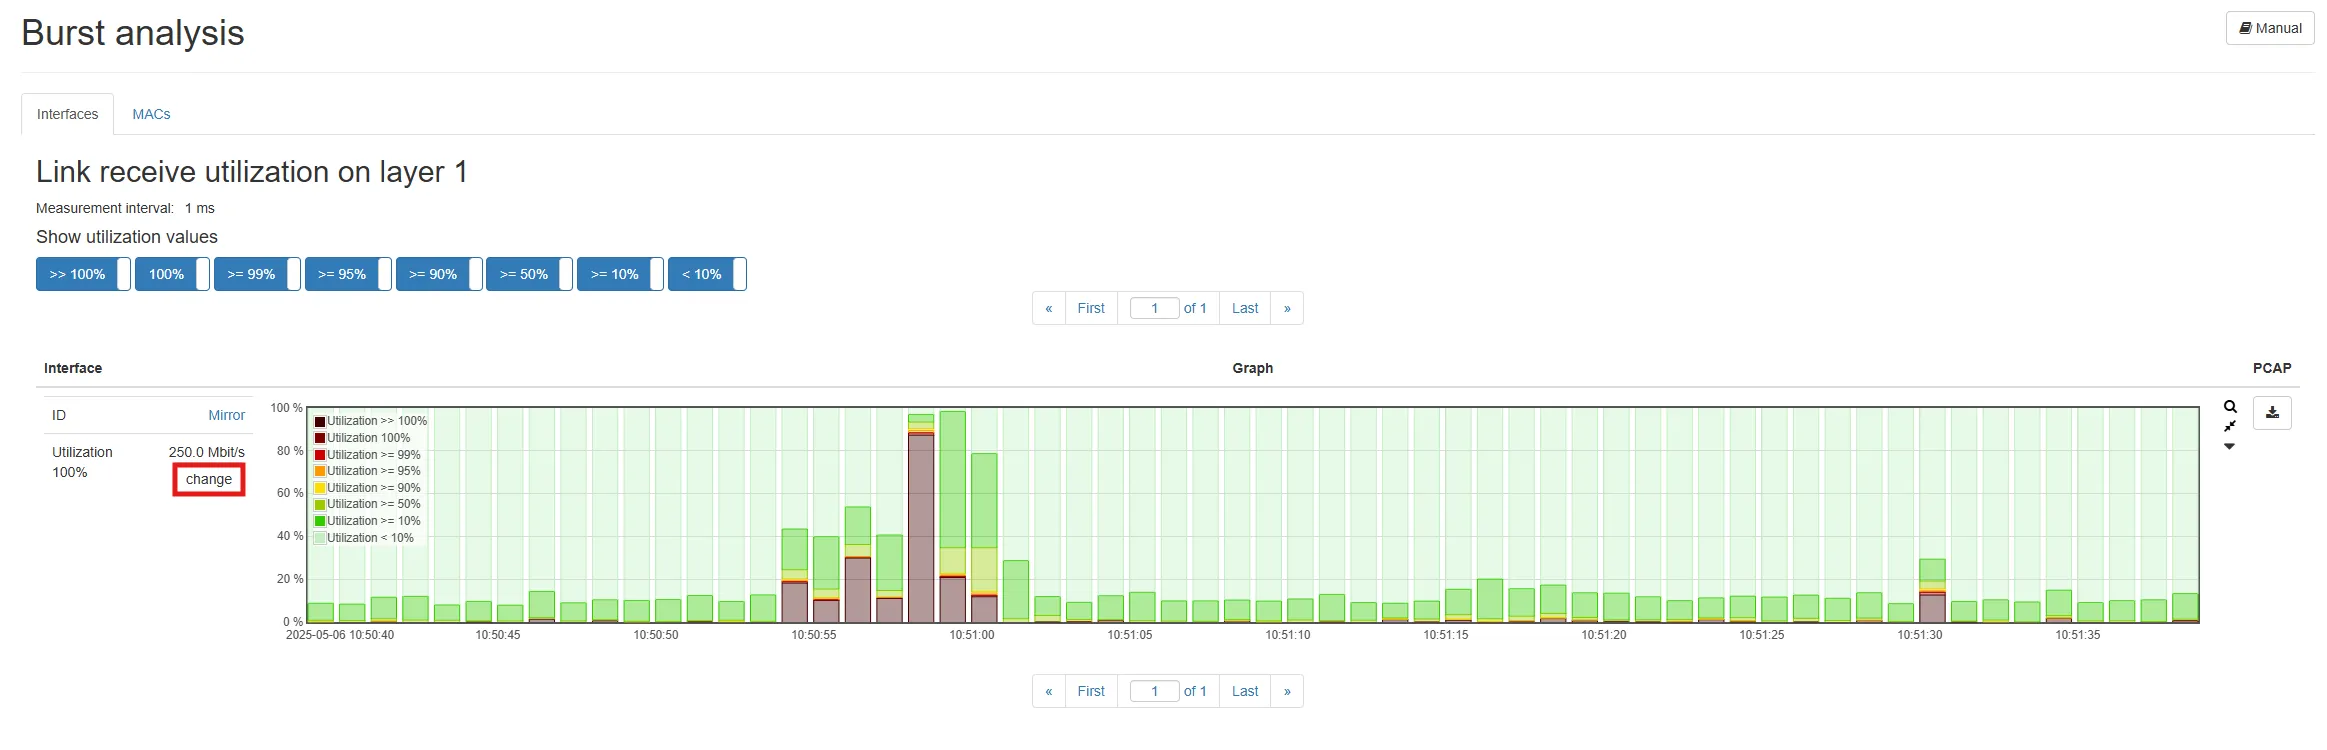Expand the down caret next to graph
This screenshot has width=2327, height=750.
pyautogui.click(x=2229, y=446)
